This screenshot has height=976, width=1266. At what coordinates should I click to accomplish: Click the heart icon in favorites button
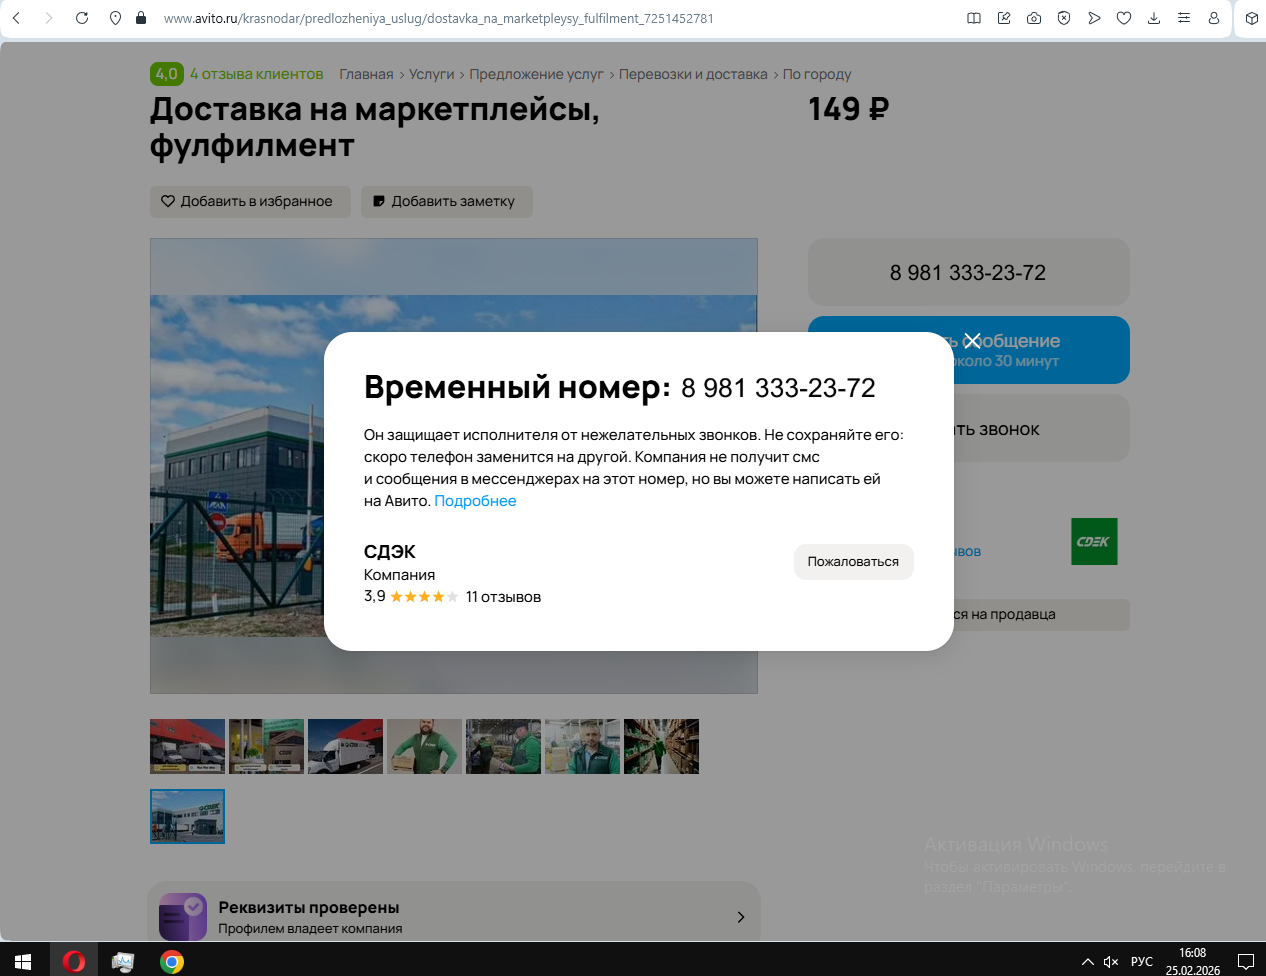click(168, 201)
